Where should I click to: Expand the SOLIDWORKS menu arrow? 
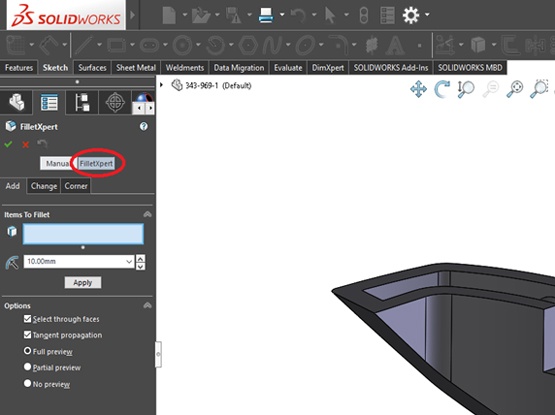pyautogui.click(x=132, y=15)
